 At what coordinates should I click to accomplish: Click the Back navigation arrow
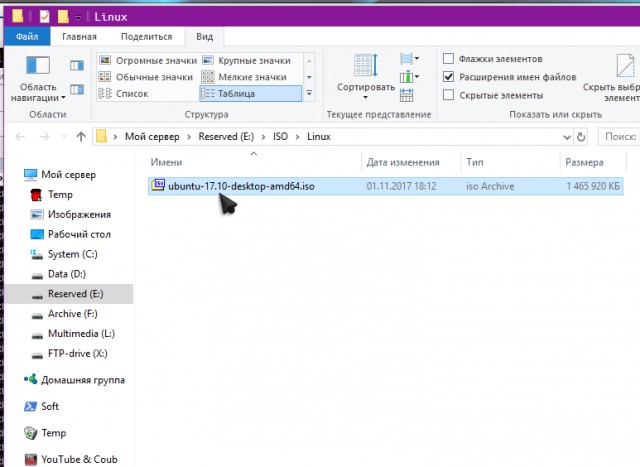click(x=20, y=137)
